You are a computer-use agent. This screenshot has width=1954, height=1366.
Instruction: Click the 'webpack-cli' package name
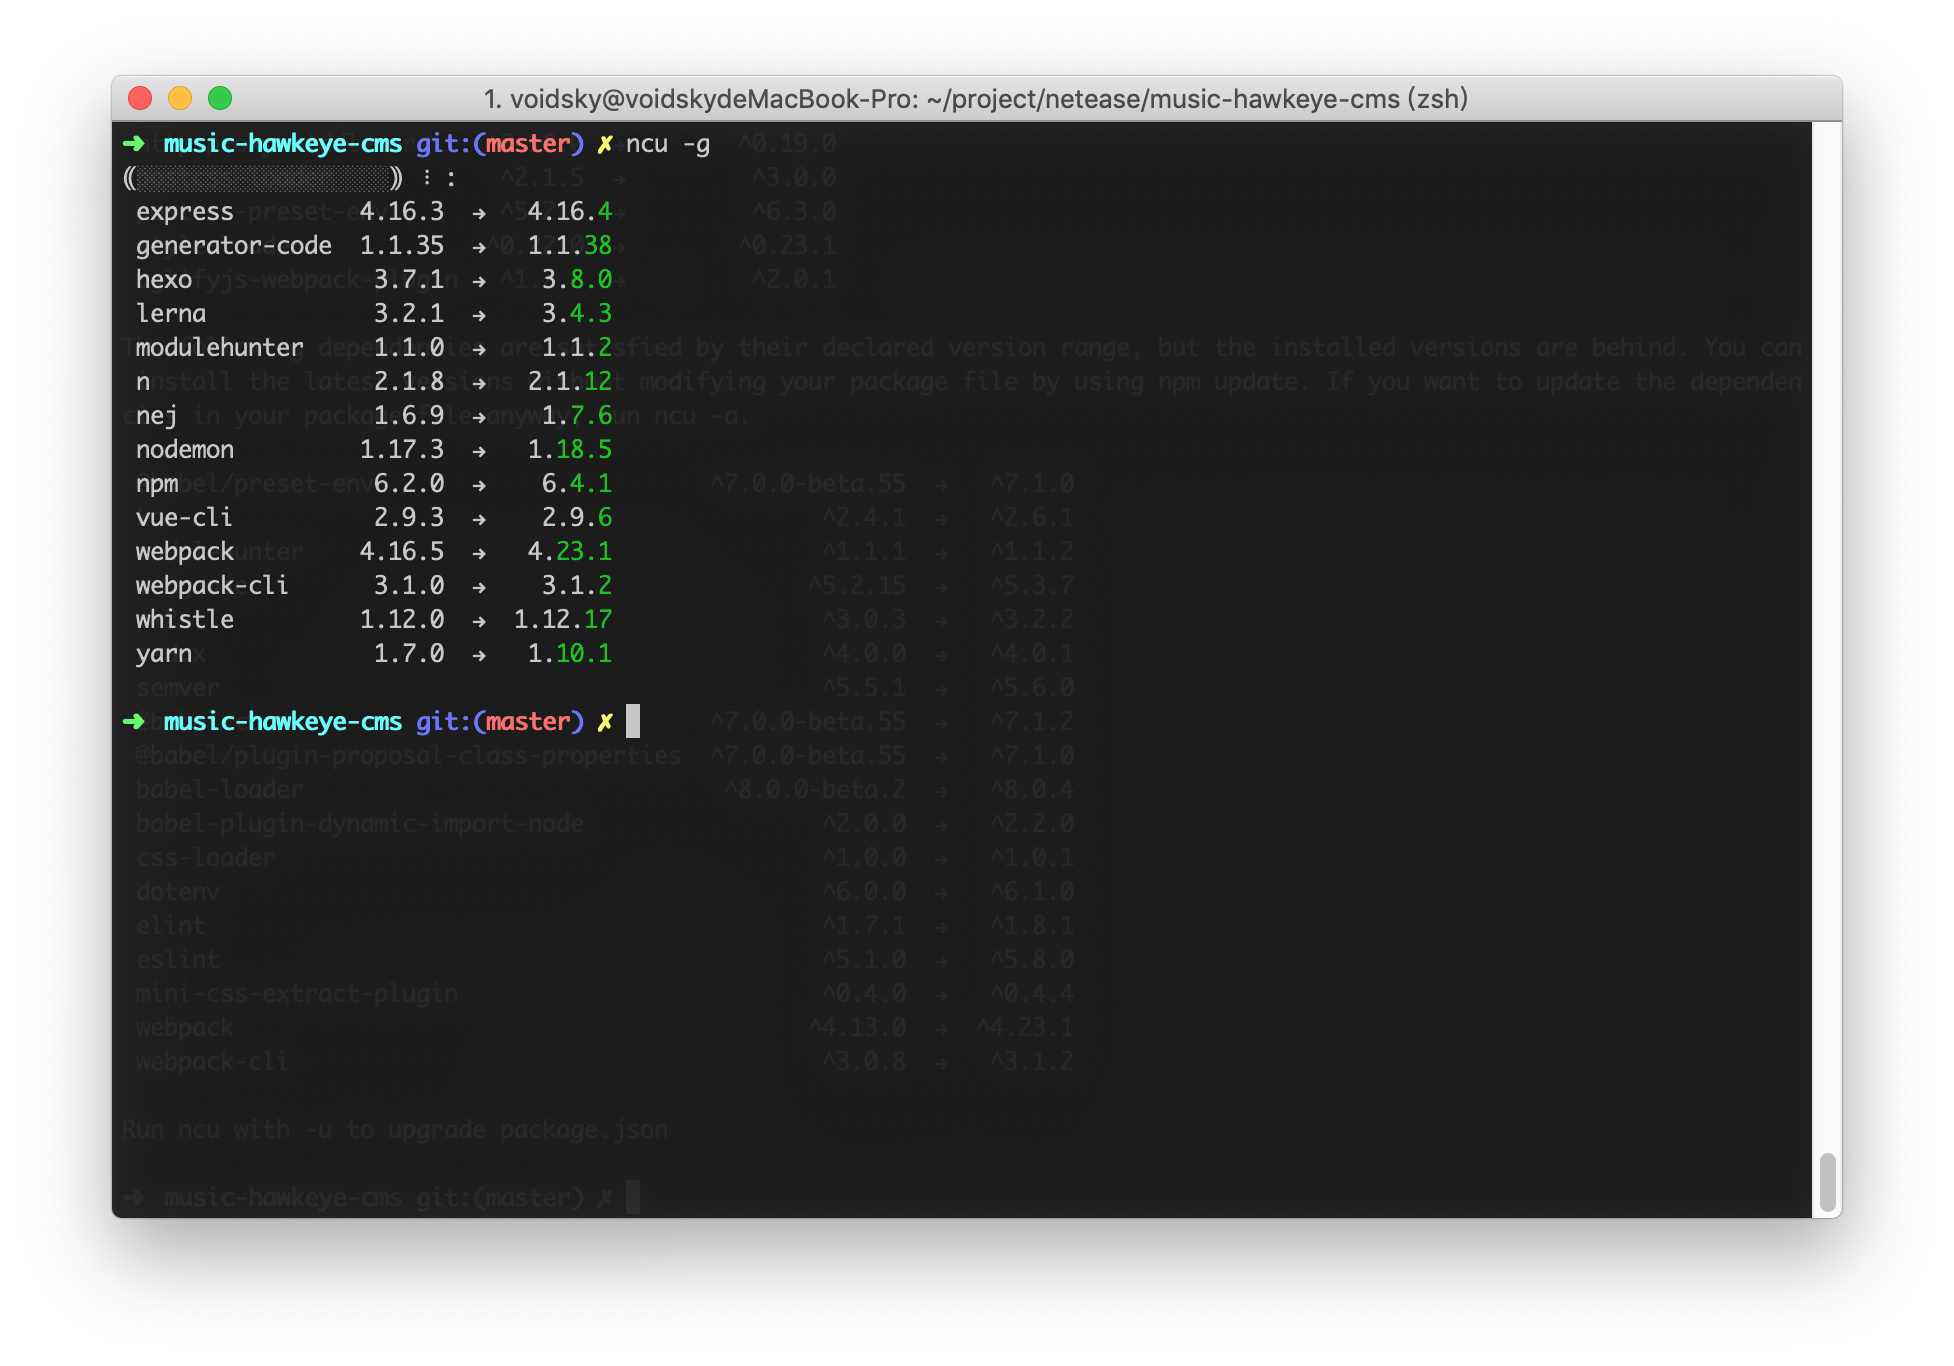pyautogui.click(x=212, y=586)
